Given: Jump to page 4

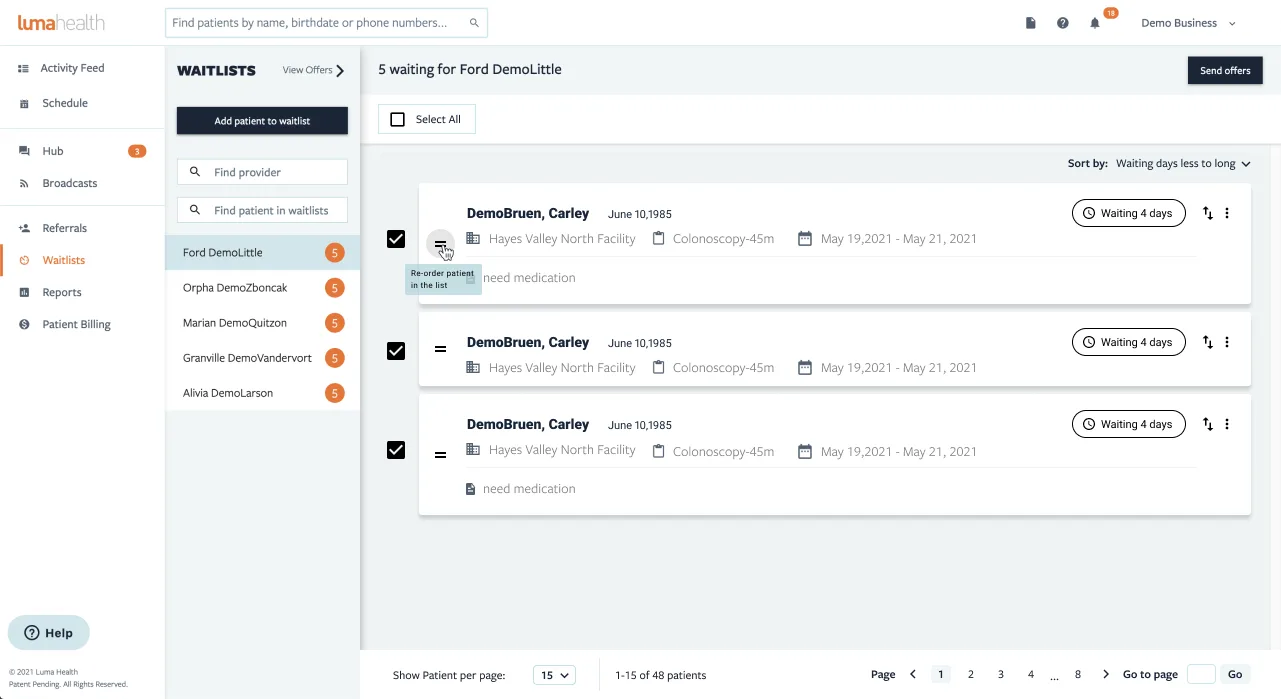Looking at the screenshot, I should (1030, 674).
